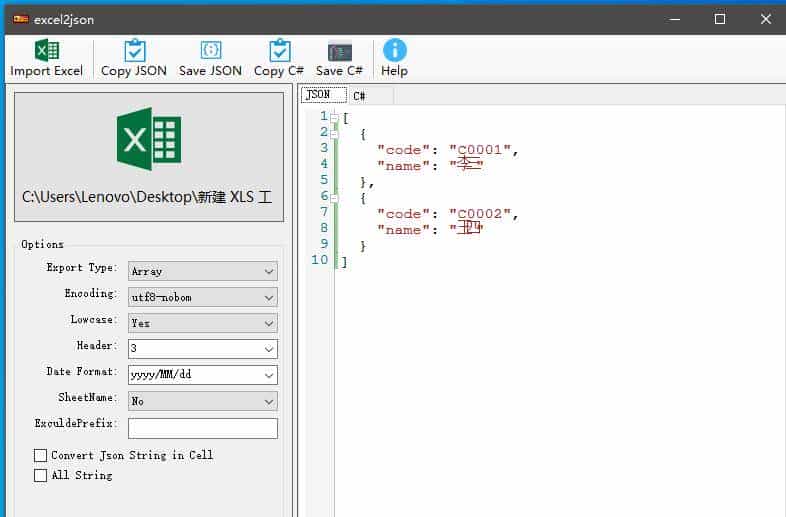Image resolution: width=786 pixels, height=517 pixels.
Task: Maximize the excel2json window
Action: (x=720, y=19)
